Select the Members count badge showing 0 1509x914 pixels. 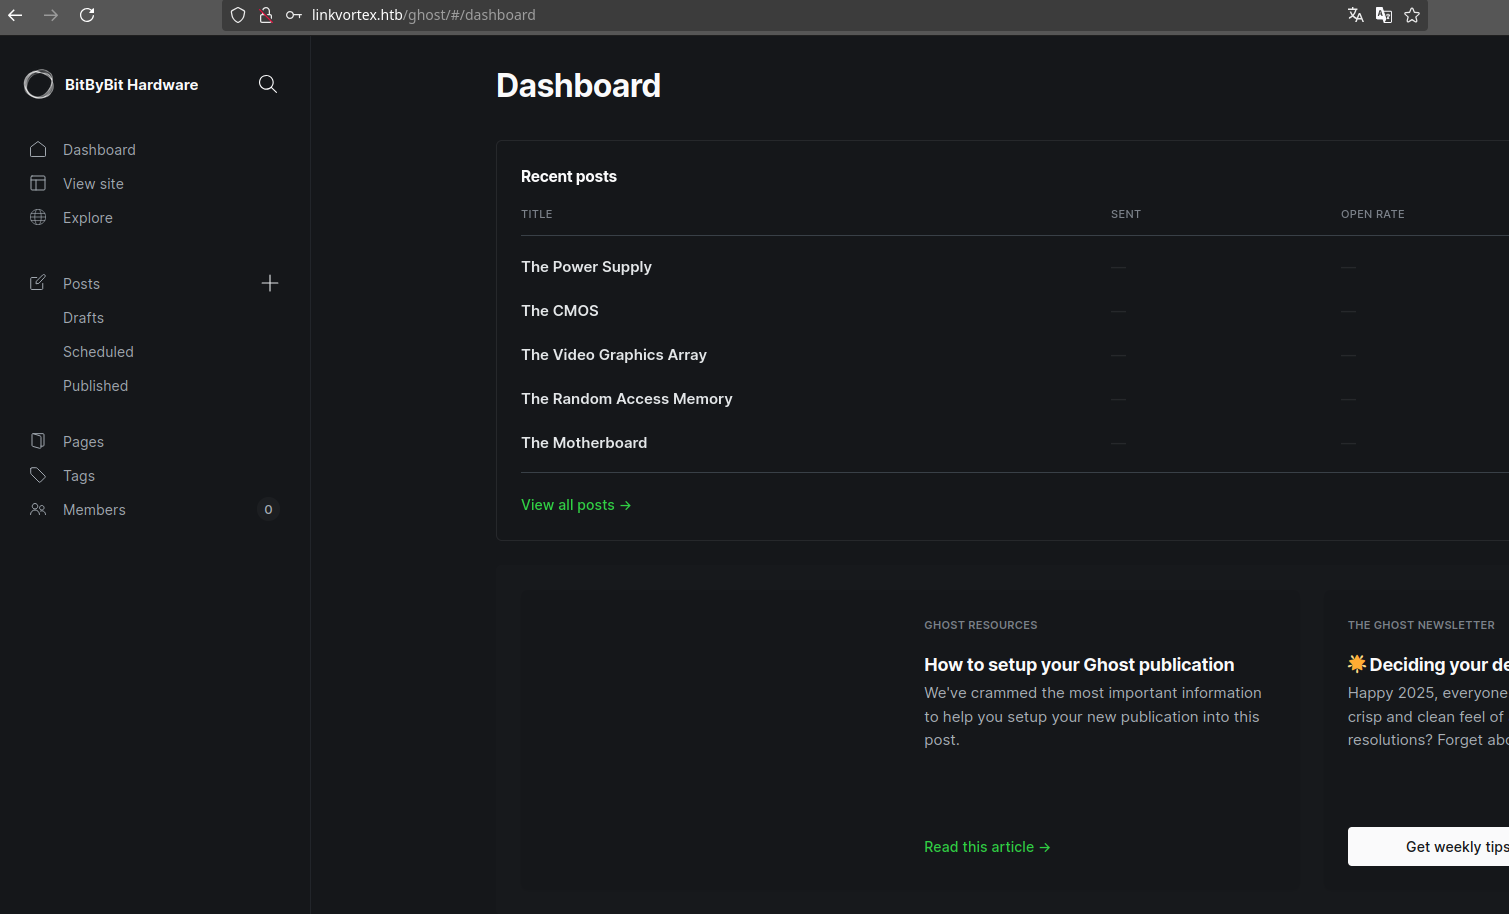pyautogui.click(x=268, y=509)
